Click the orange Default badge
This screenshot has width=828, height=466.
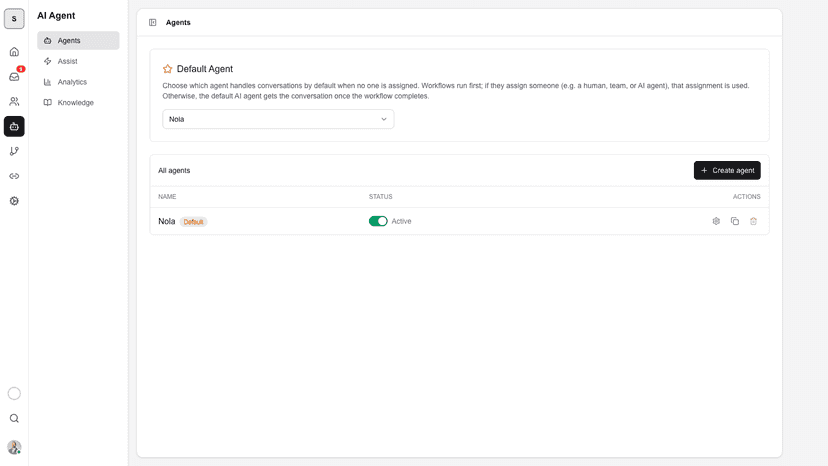pyautogui.click(x=193, y=222)
